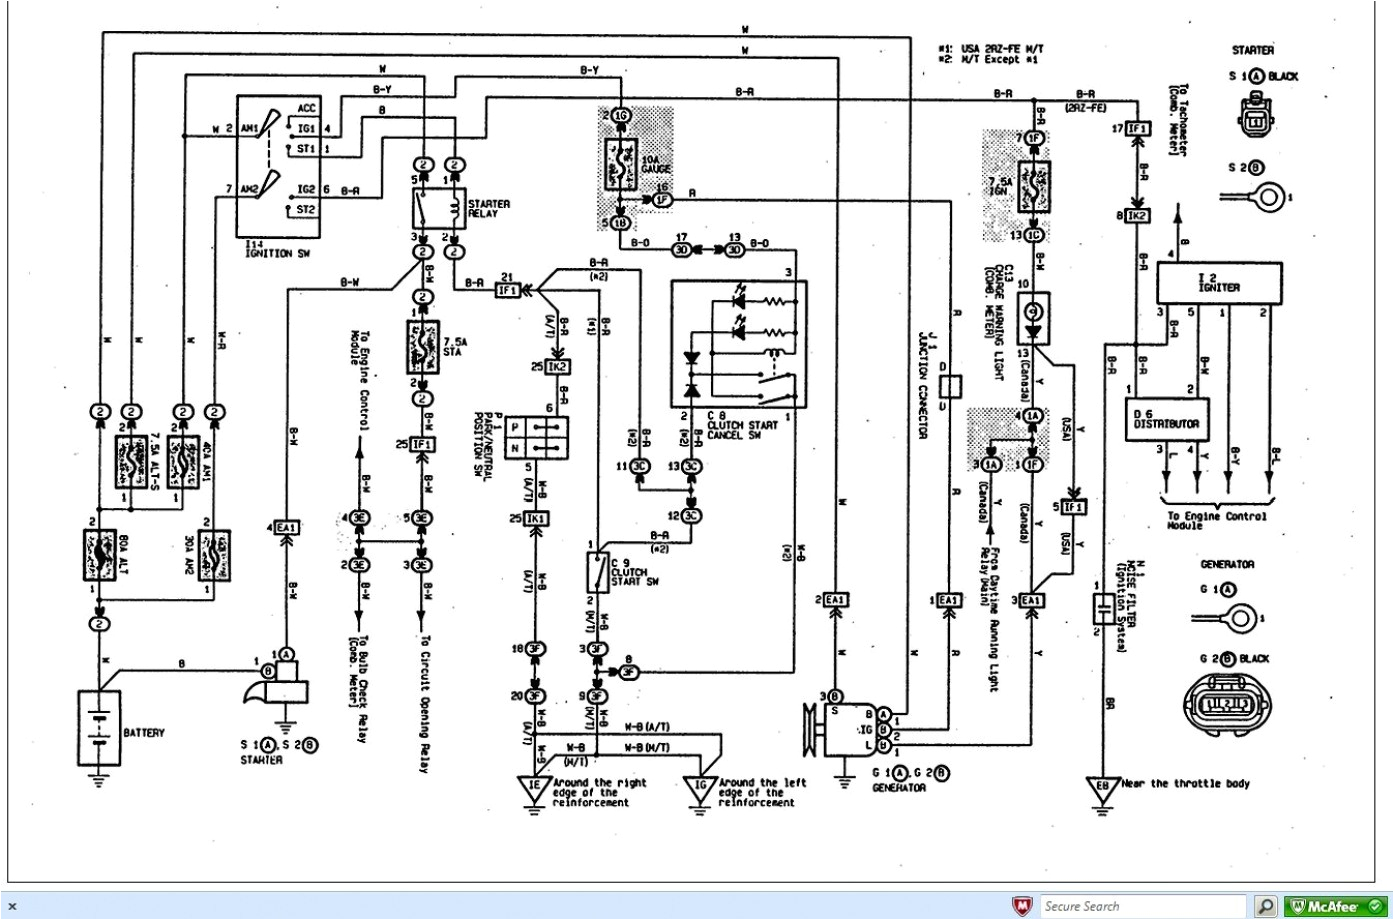Viewport: 1394px width, 920px height.
Task: Toggle the C 9 CLUTCH START SW
Action: coord(597,572)
